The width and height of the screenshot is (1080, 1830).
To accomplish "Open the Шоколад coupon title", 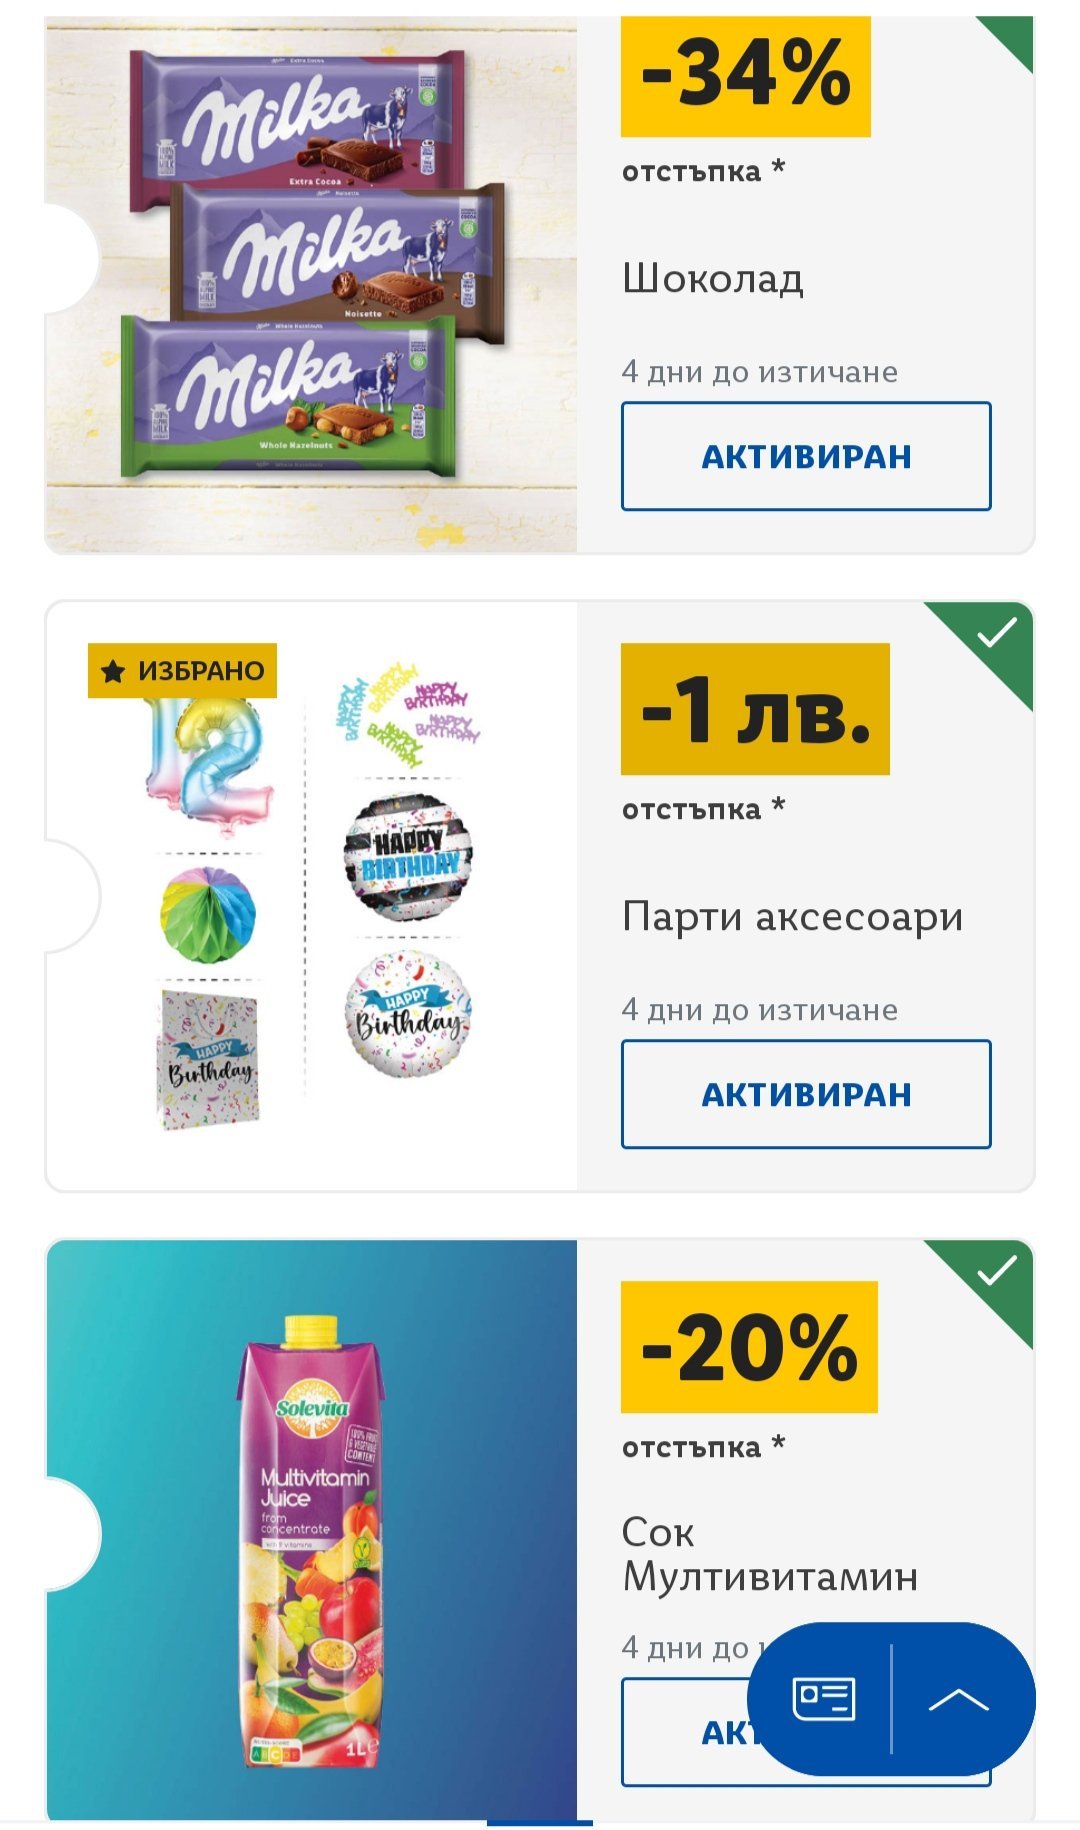I will point(713,278).
